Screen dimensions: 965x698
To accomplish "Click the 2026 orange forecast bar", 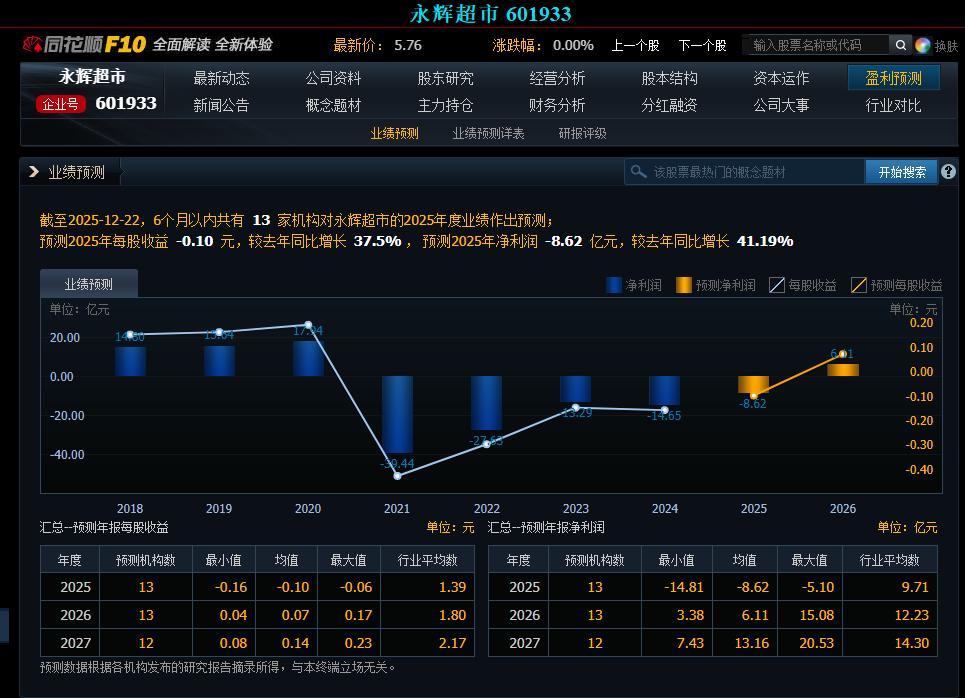I will pos(843,370).
